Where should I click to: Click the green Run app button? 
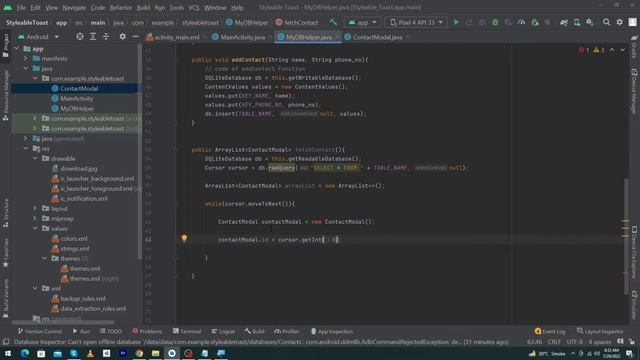[x=456, y=22]
